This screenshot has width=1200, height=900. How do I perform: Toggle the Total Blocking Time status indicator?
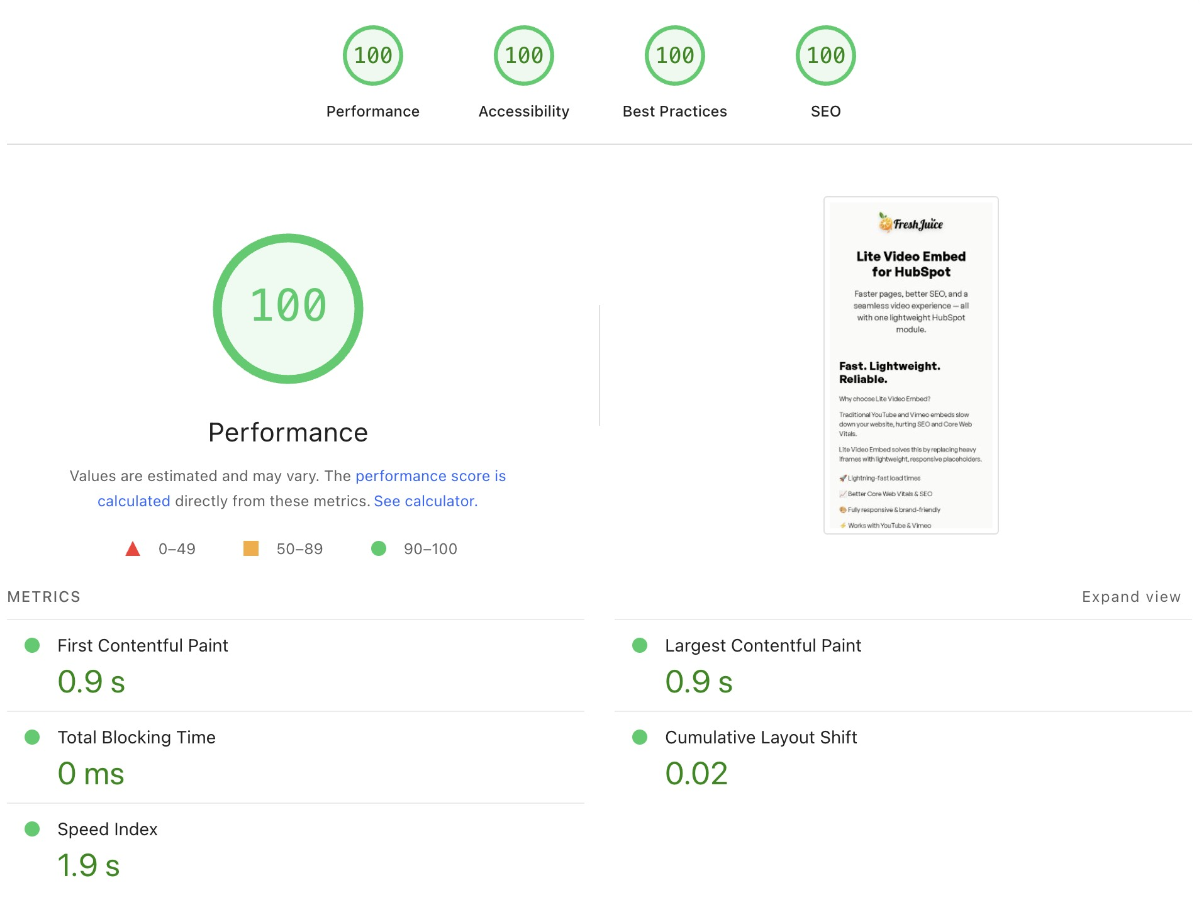[32, 737]
